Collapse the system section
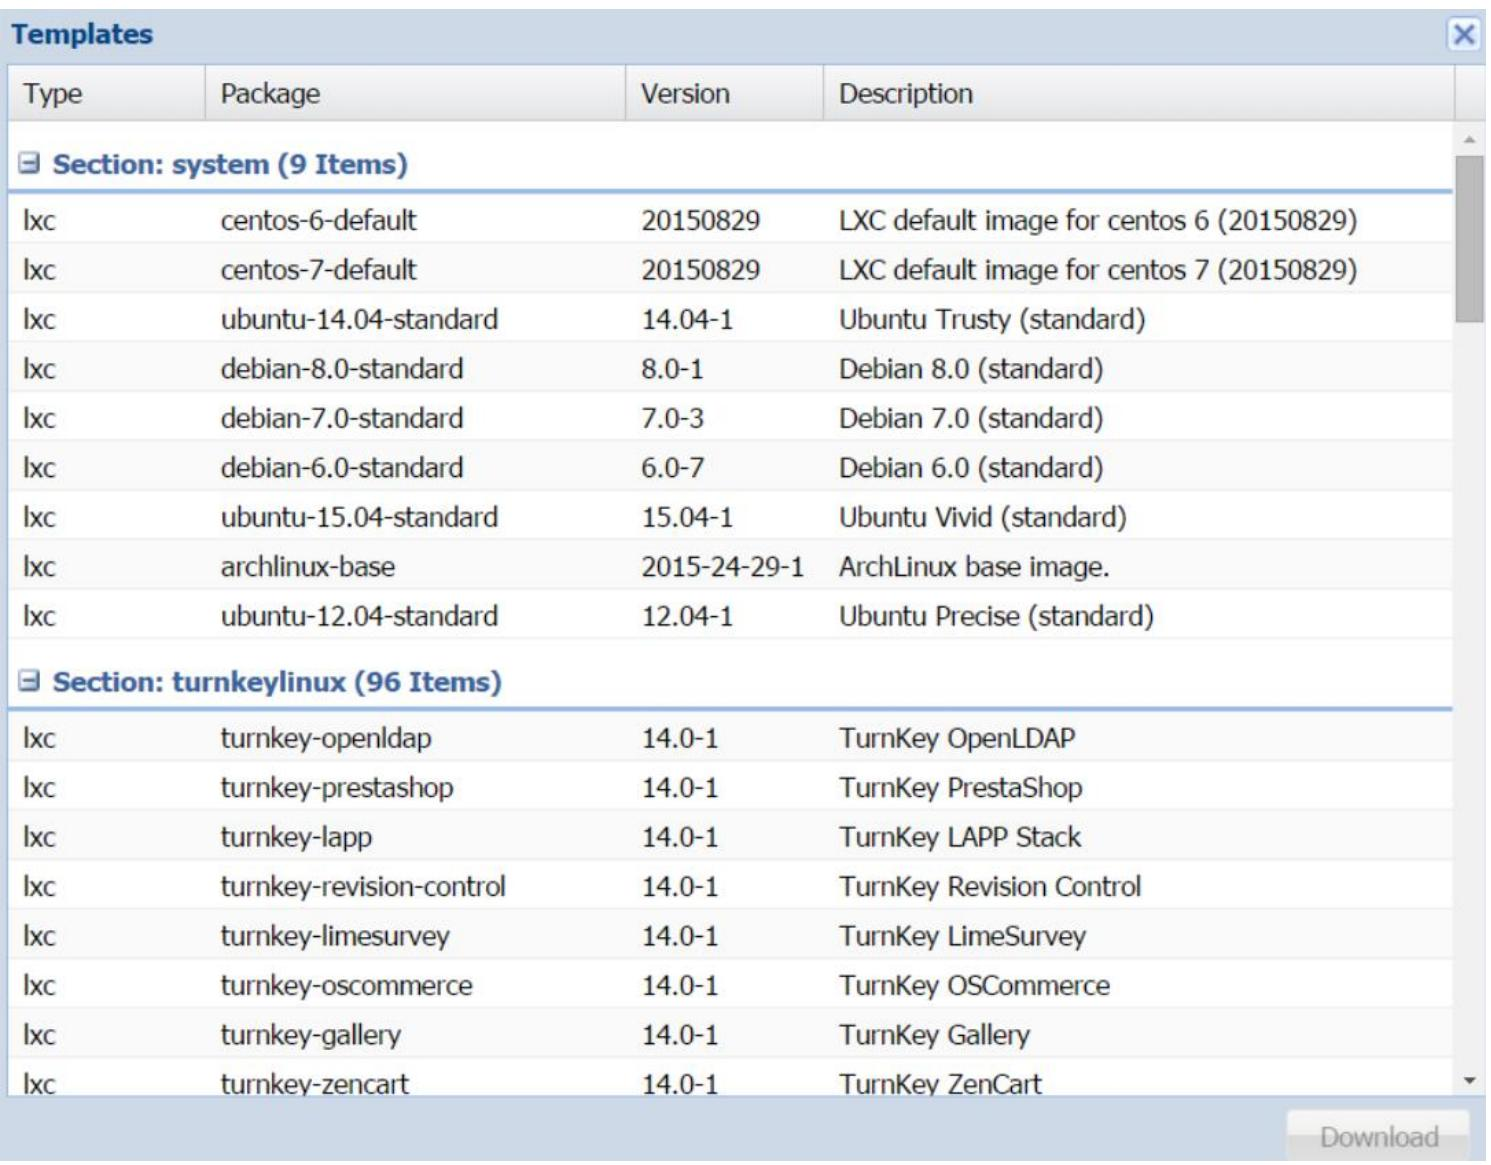The image size is (1491, 1165). (x=30, y=163)
